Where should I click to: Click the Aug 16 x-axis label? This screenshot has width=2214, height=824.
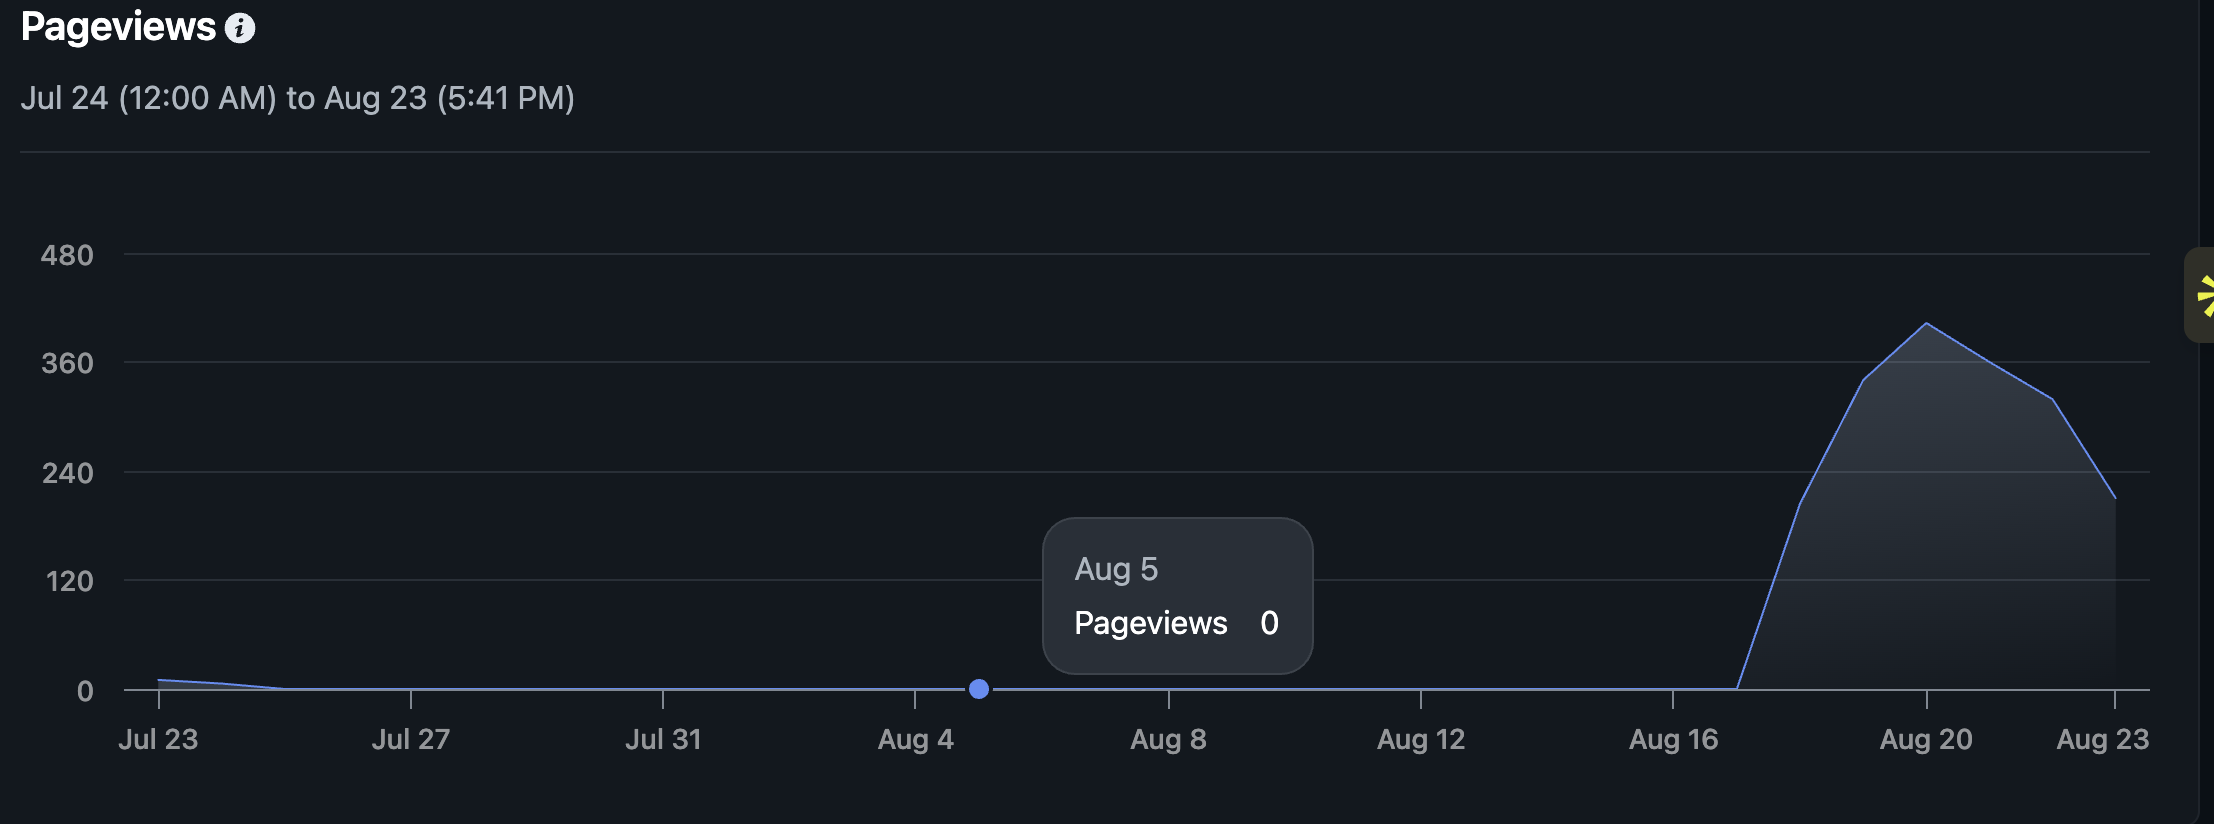click(1673, 740)
